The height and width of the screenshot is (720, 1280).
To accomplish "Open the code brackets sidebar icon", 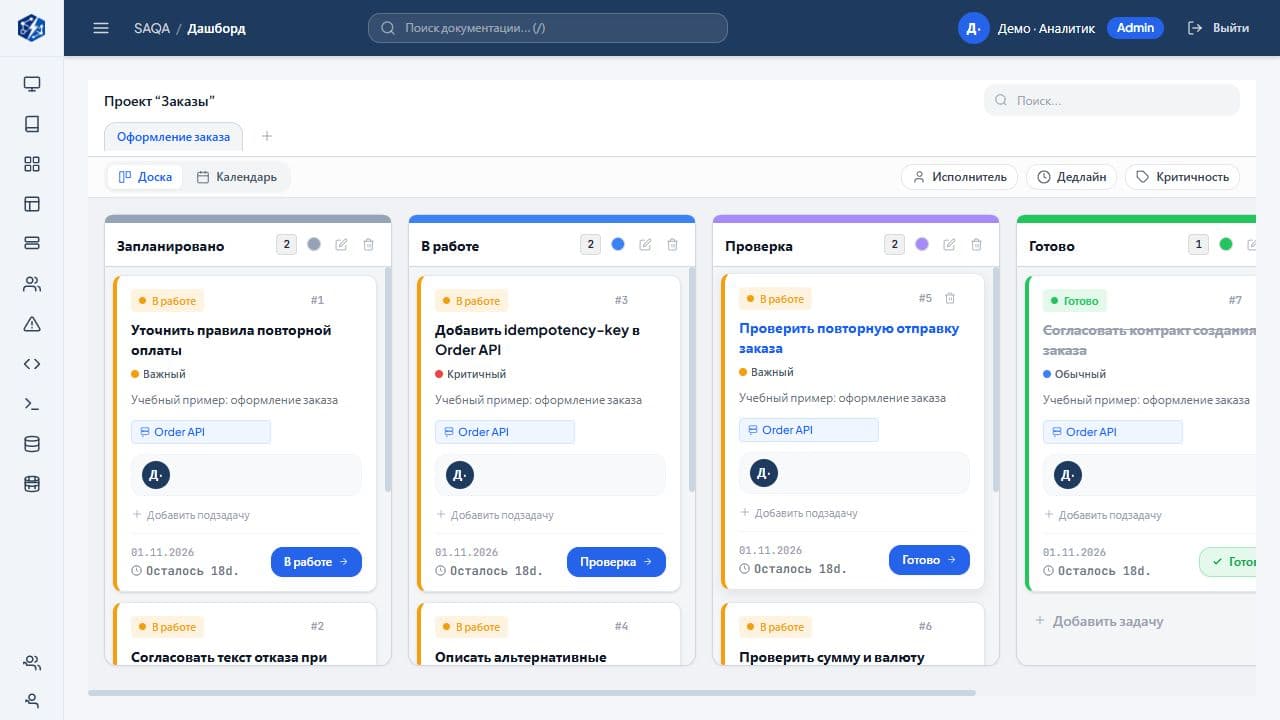I will [x=32, y=364].
